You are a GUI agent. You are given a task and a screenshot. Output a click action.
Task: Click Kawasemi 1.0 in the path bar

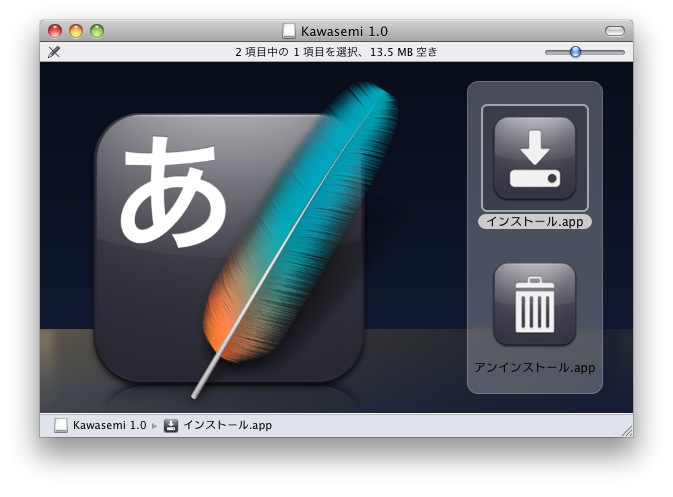coord(100,425)
